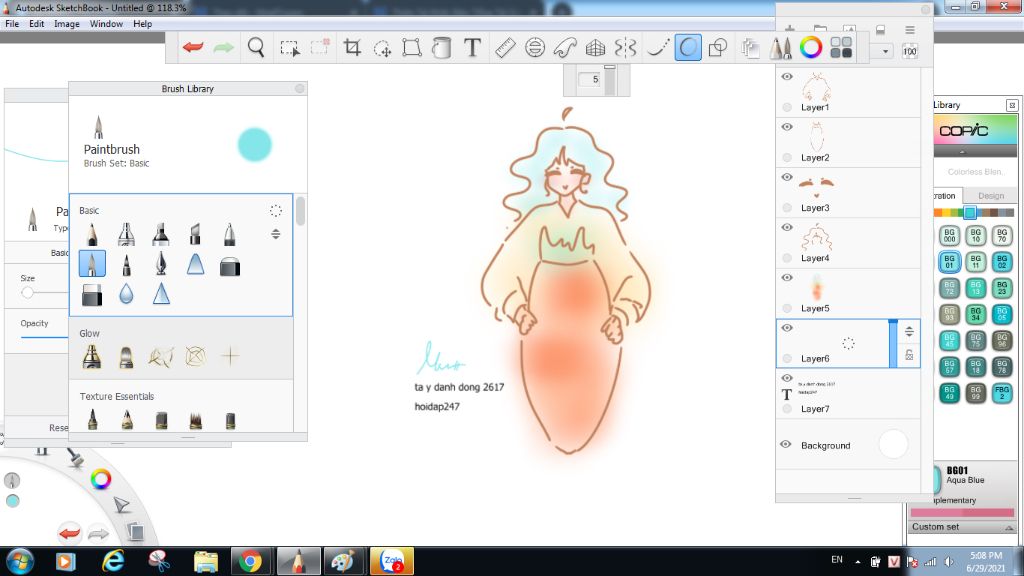Select the French Curve tool
The height and width of the screenshot is (576, 1024).
(565, 48)
